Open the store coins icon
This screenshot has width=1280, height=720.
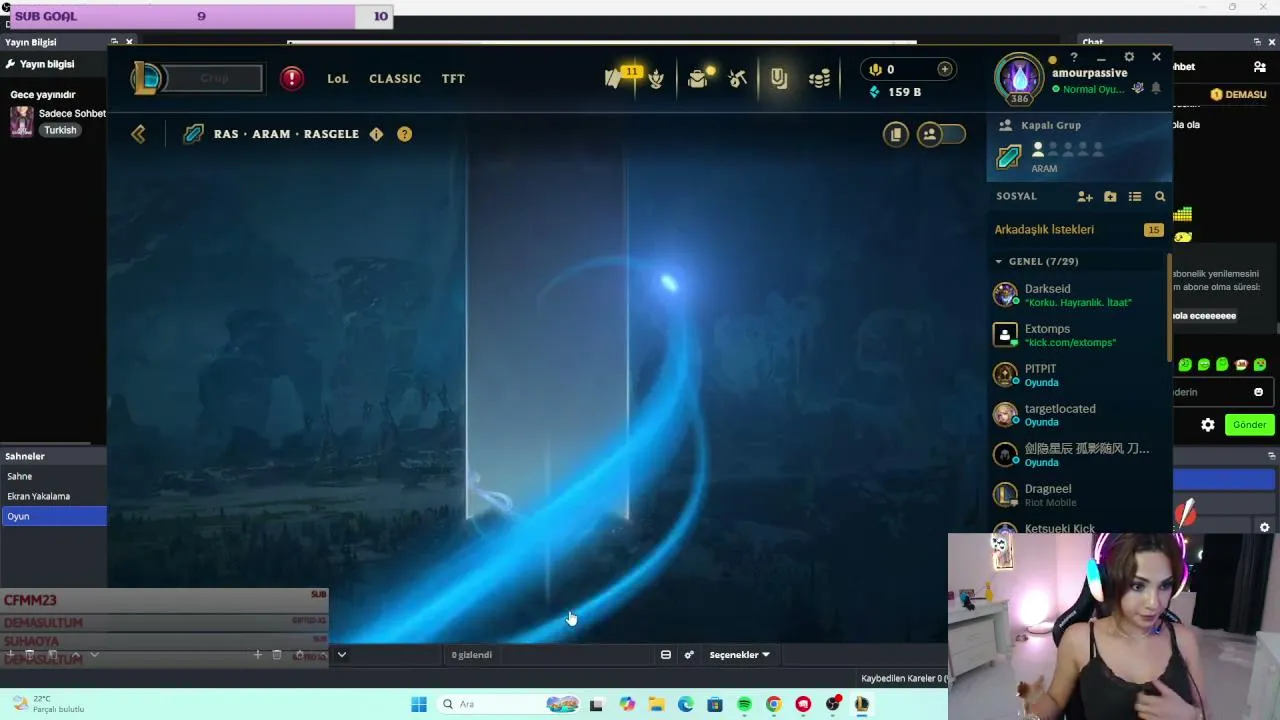click(x=820, y=78)
